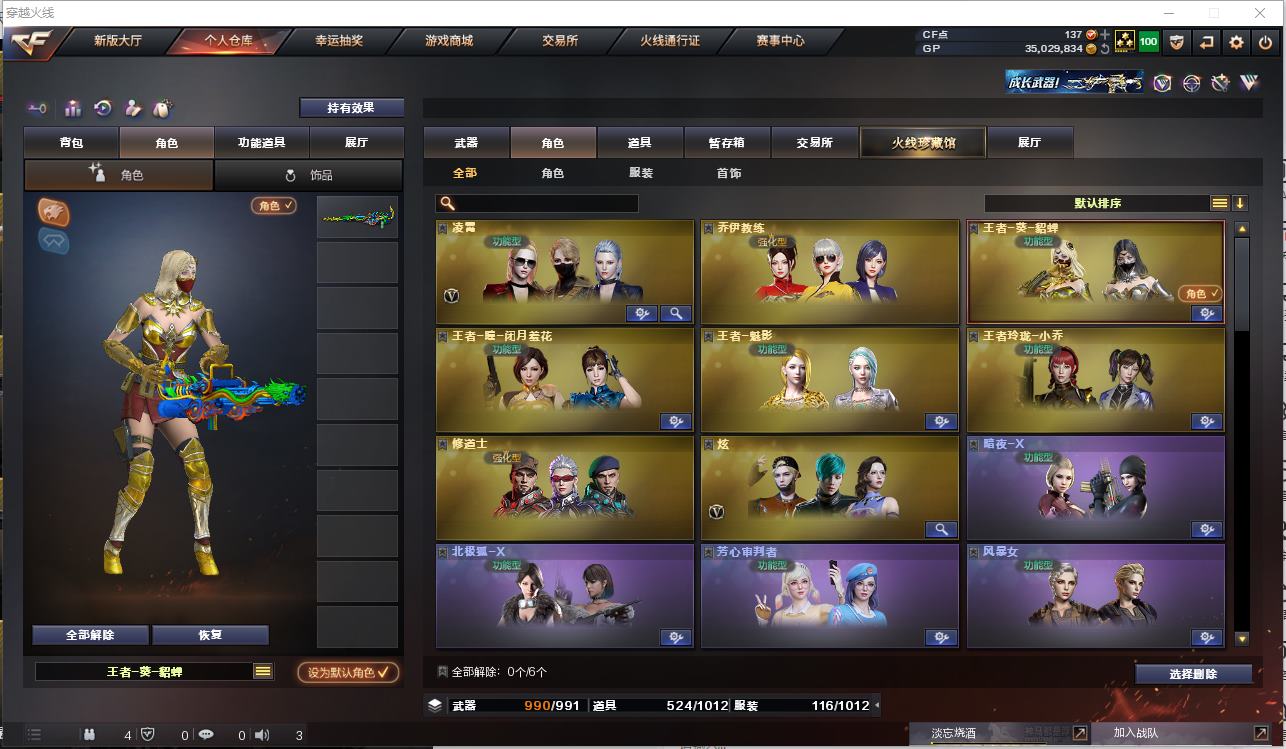
Task: Switch to the 饰品 sub-tab
Action: pyautogui.click(x=308, y=175)
